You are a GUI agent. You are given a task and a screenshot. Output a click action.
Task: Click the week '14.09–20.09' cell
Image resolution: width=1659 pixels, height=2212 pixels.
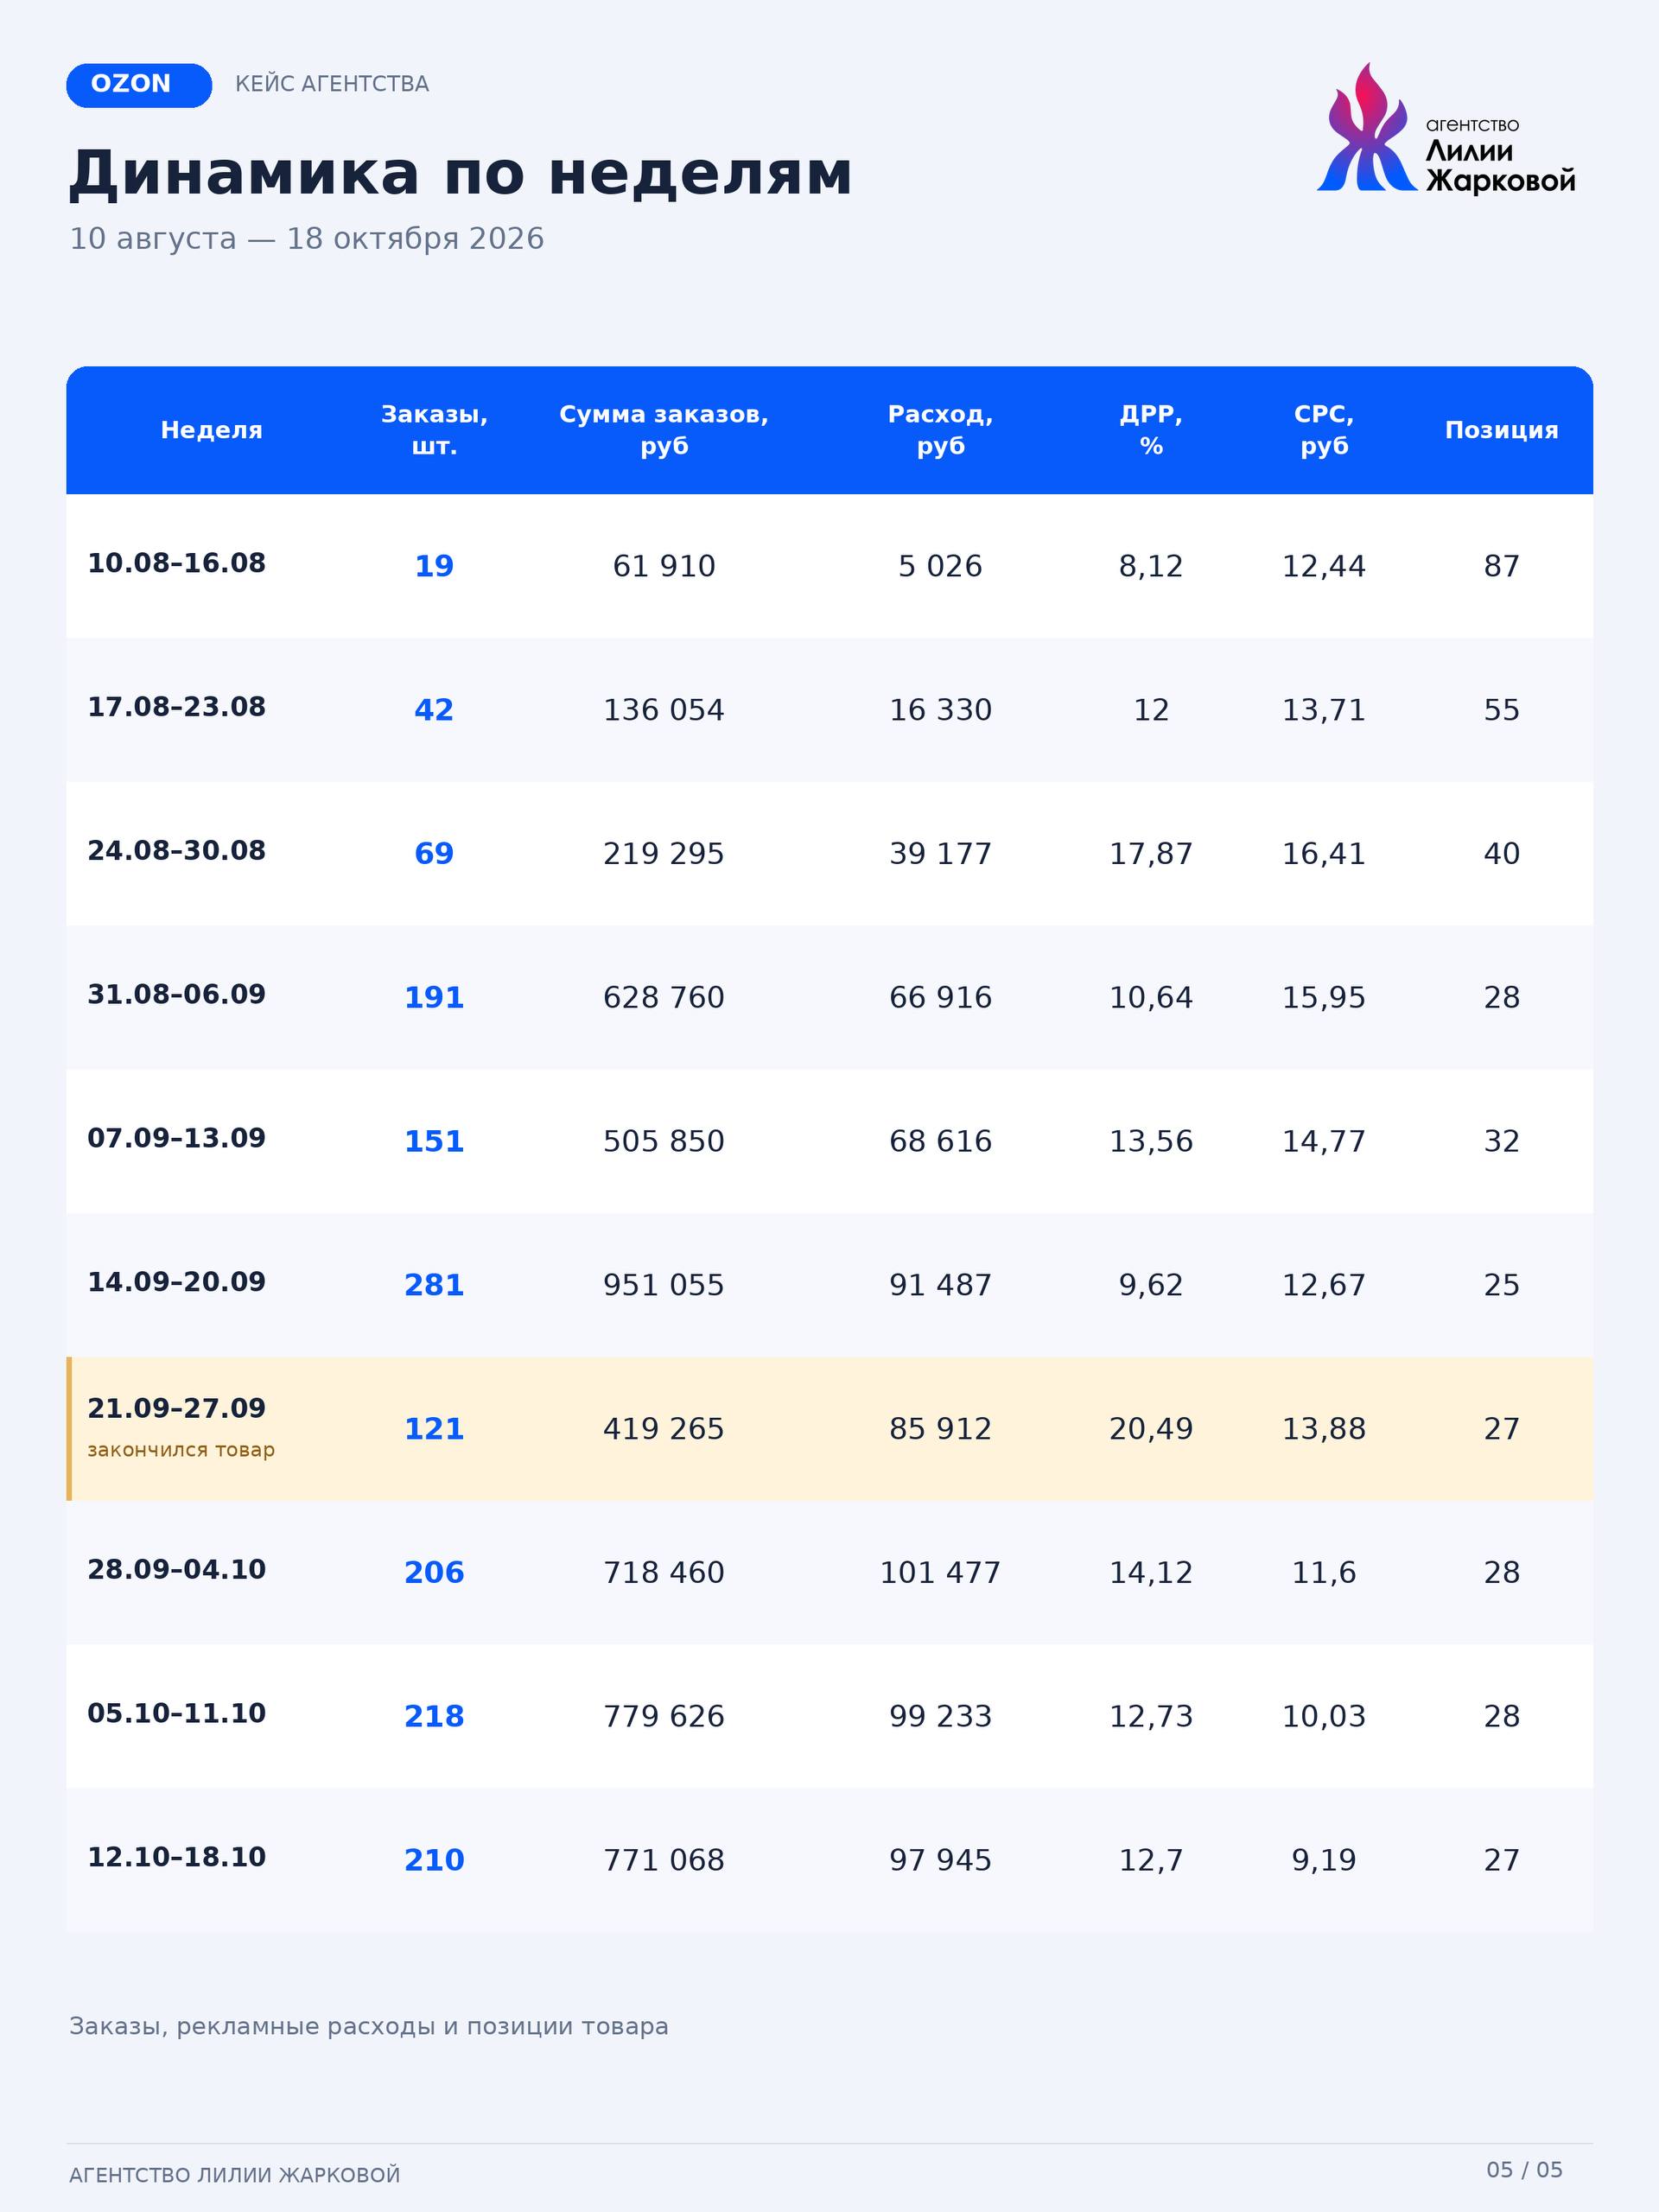click(177, 1283)
